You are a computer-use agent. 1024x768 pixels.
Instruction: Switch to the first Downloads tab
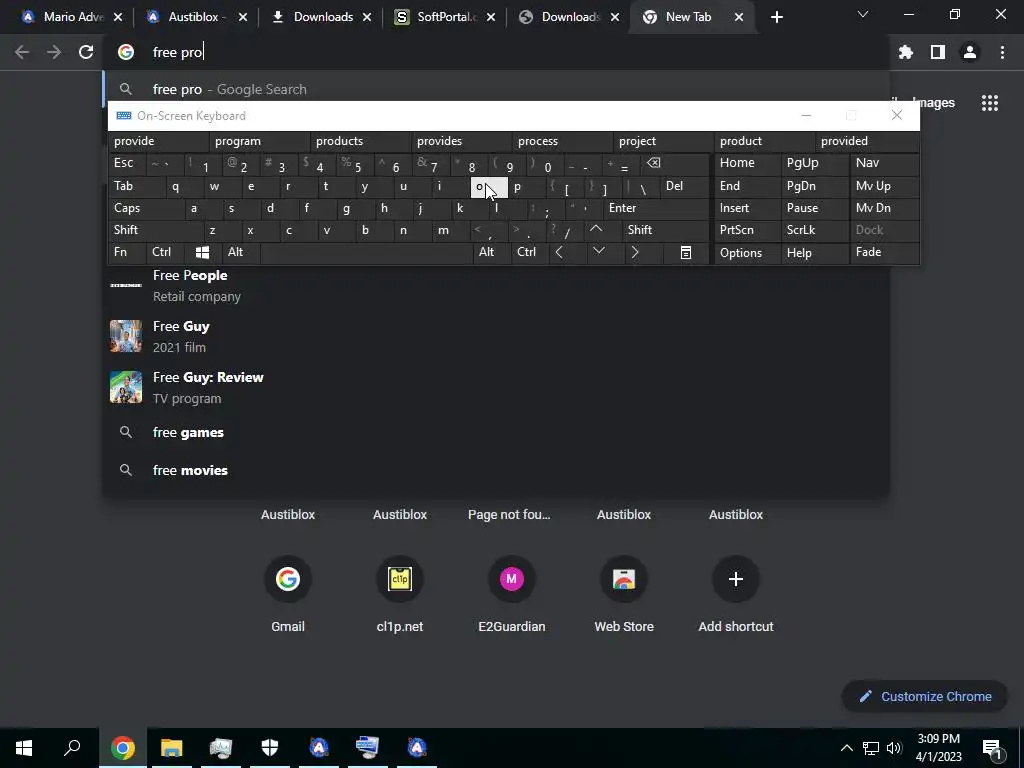click(x=321, y=17)
